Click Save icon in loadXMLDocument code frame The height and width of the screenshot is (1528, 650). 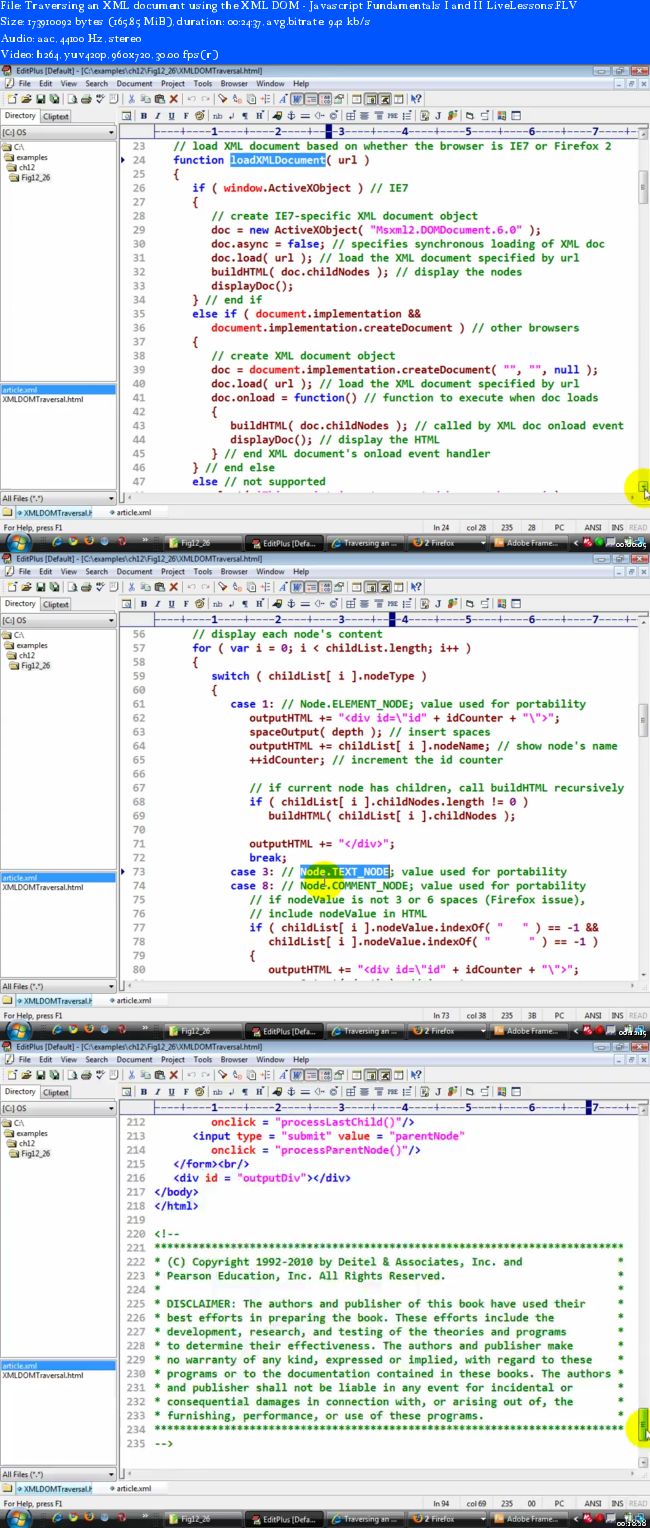(x=40, y=99)
